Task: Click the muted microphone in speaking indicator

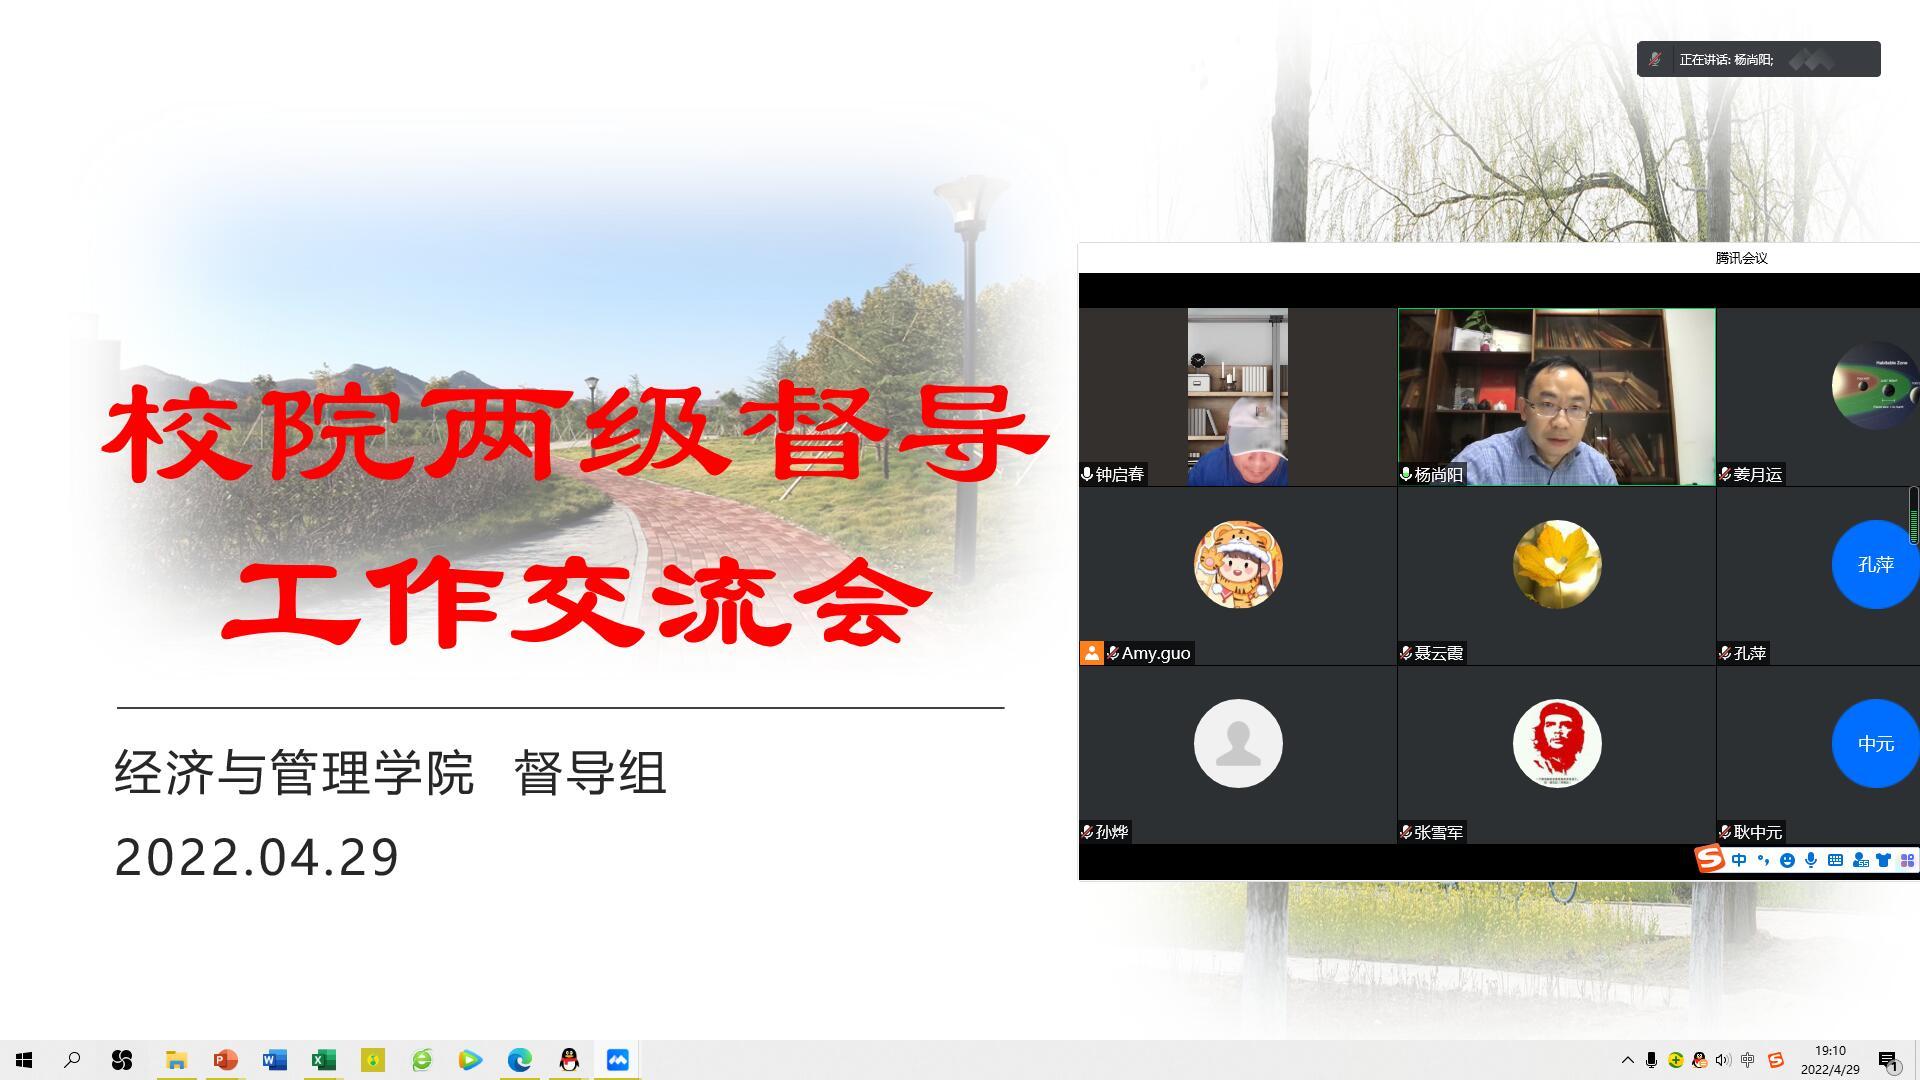Action: [x=1655, y=59]
